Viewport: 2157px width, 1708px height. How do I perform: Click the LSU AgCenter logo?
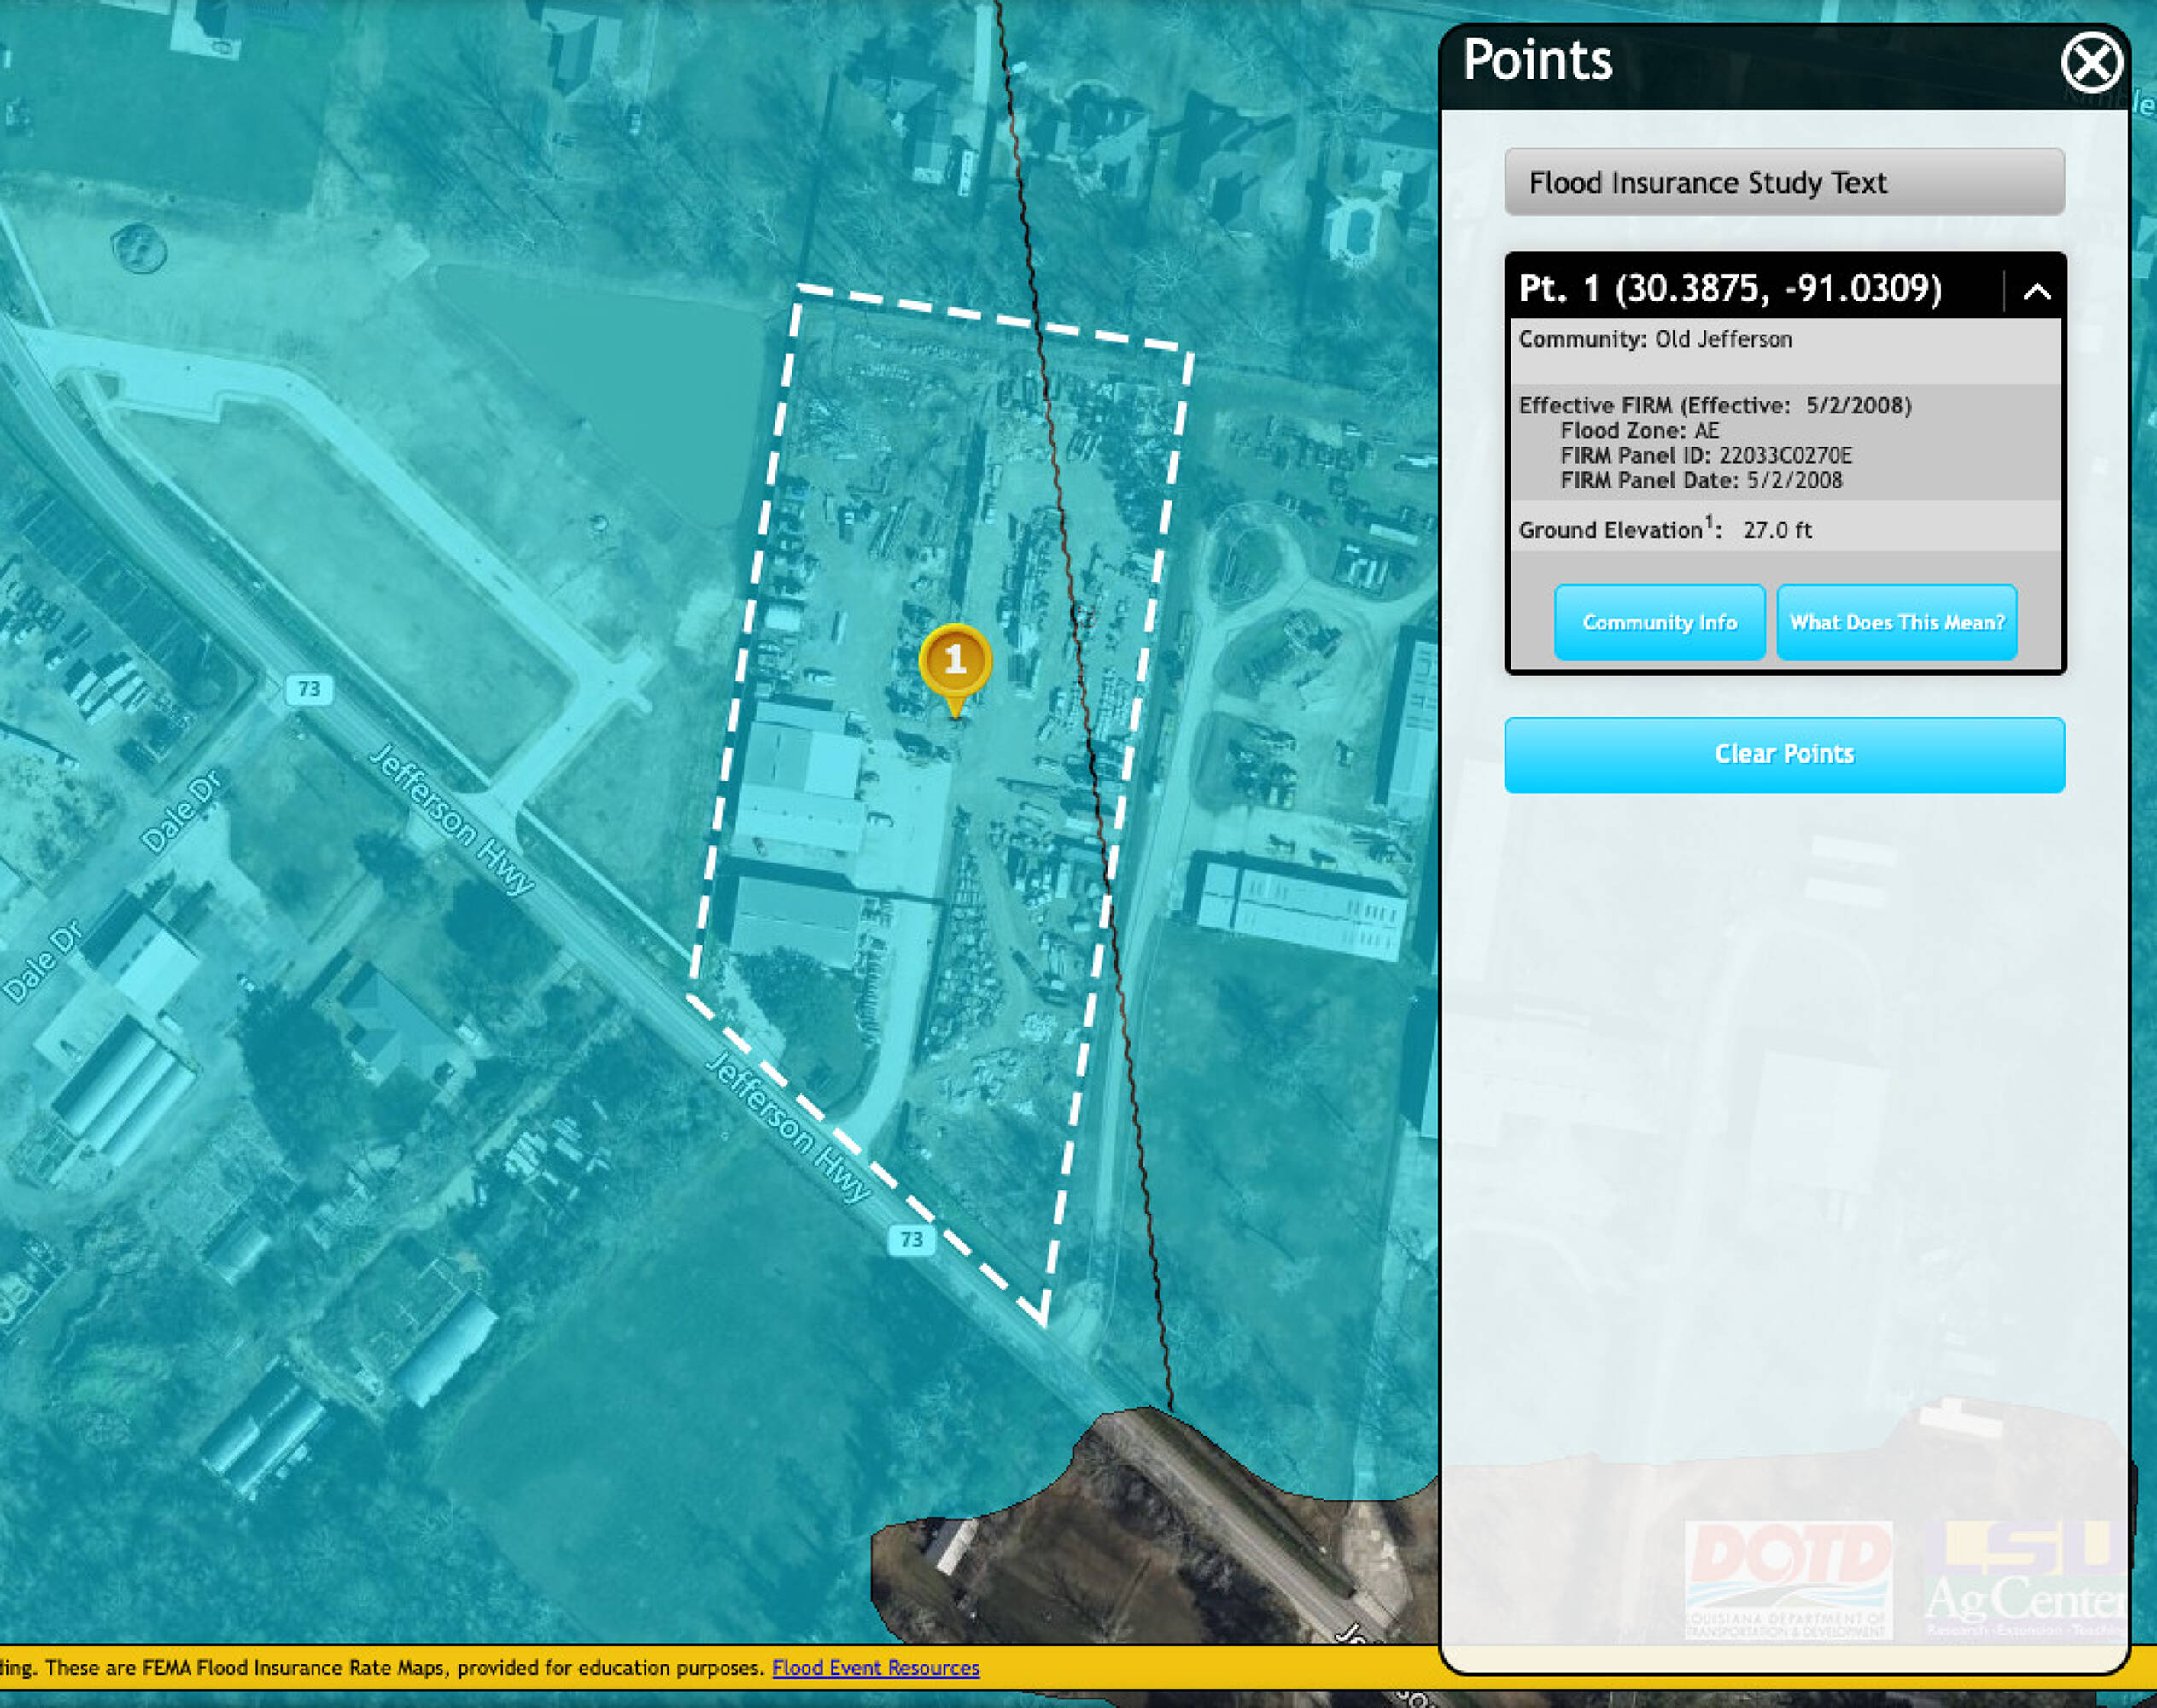click(x=2025, y=1579)
